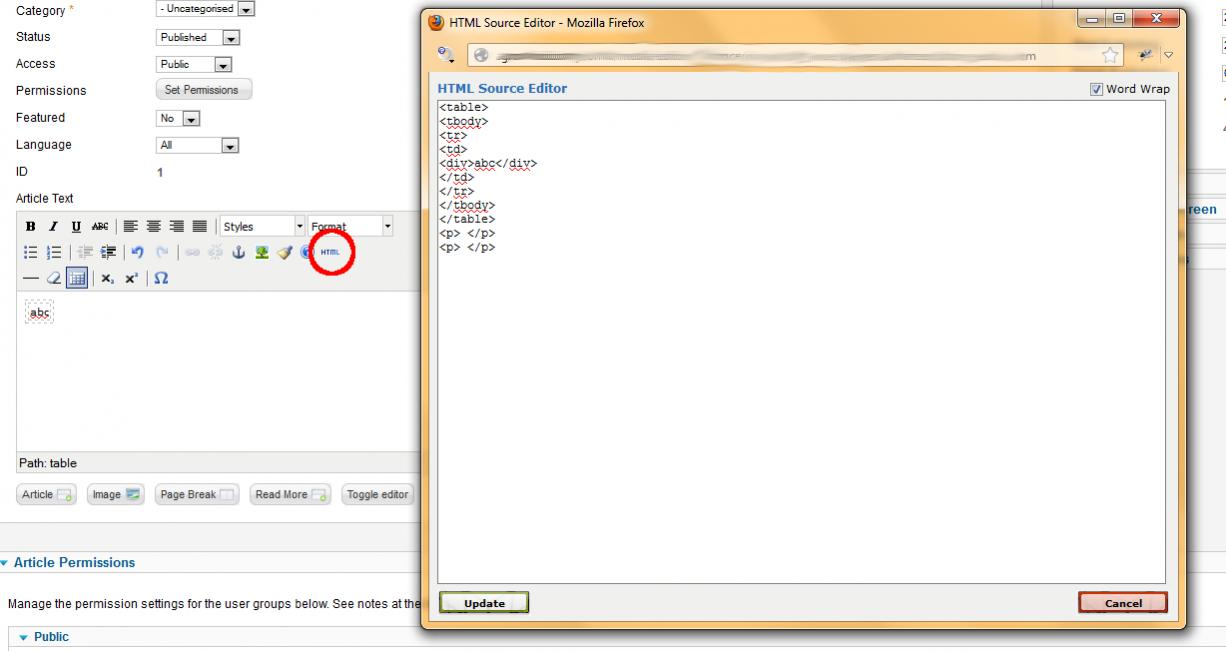The image size is (1226, 651).
Task: Toggle italic formatting in article editor
Action: pyautogui.click(x=54, y=227)
